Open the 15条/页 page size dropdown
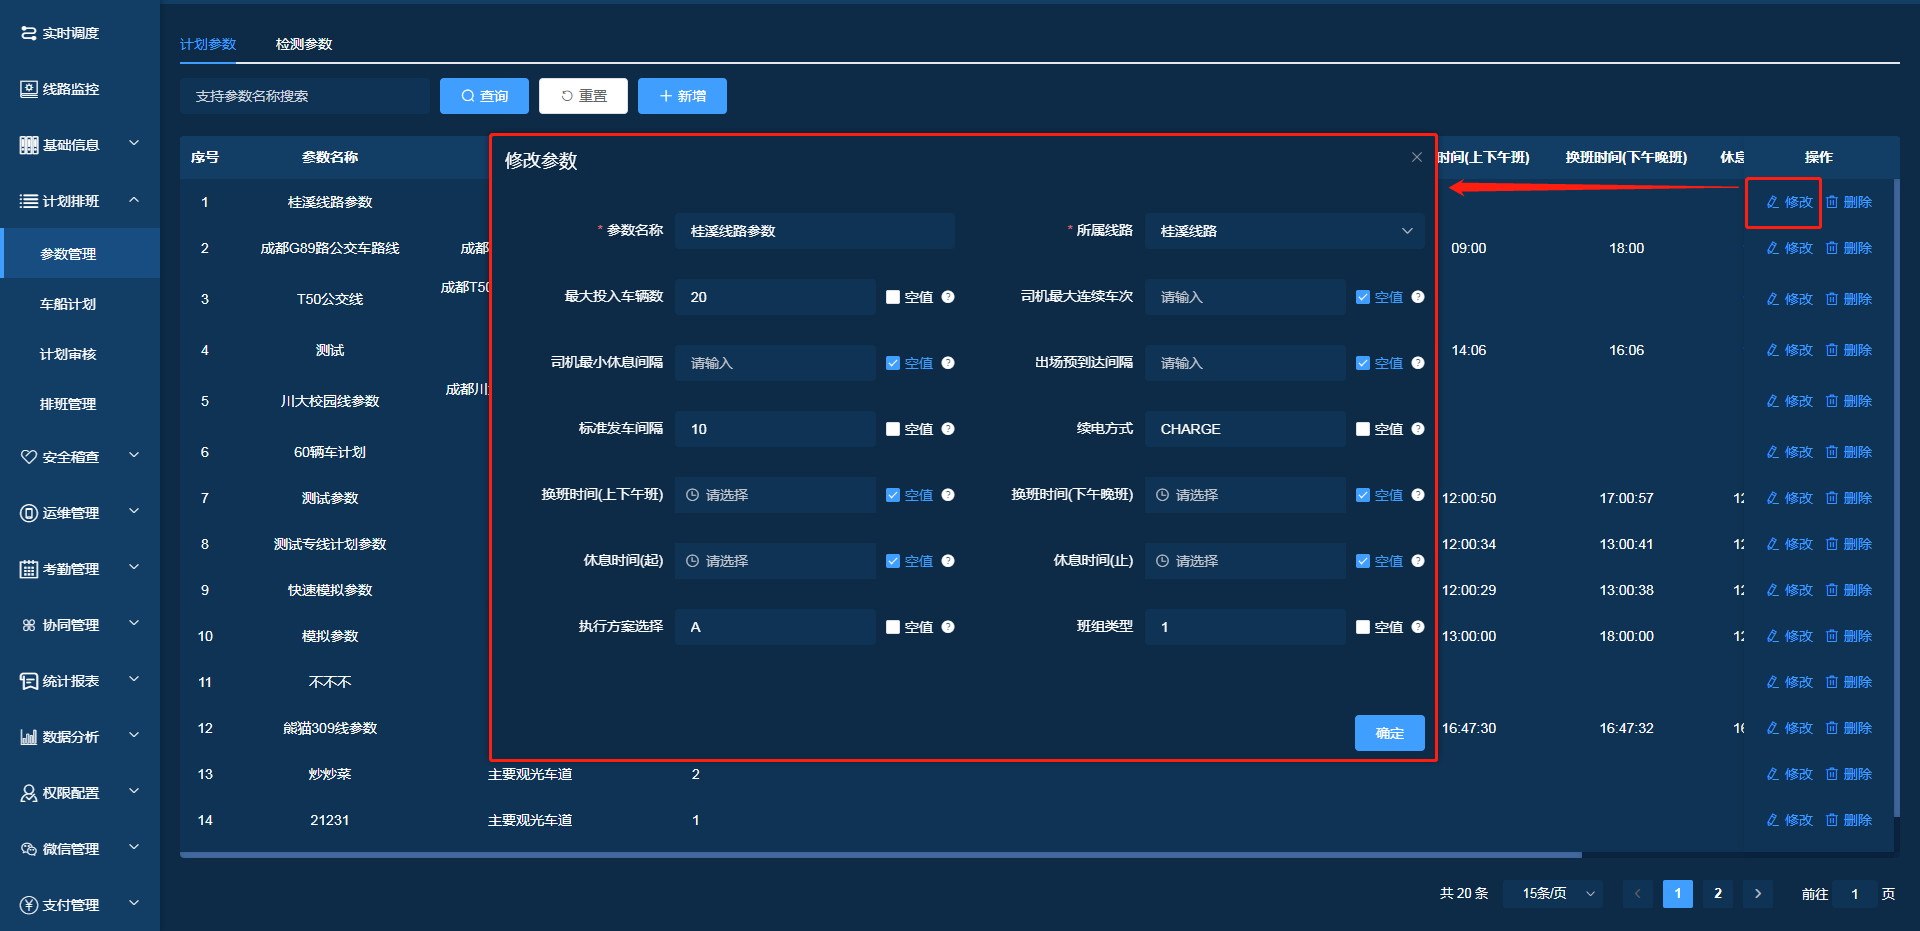 pos(1558,894)
